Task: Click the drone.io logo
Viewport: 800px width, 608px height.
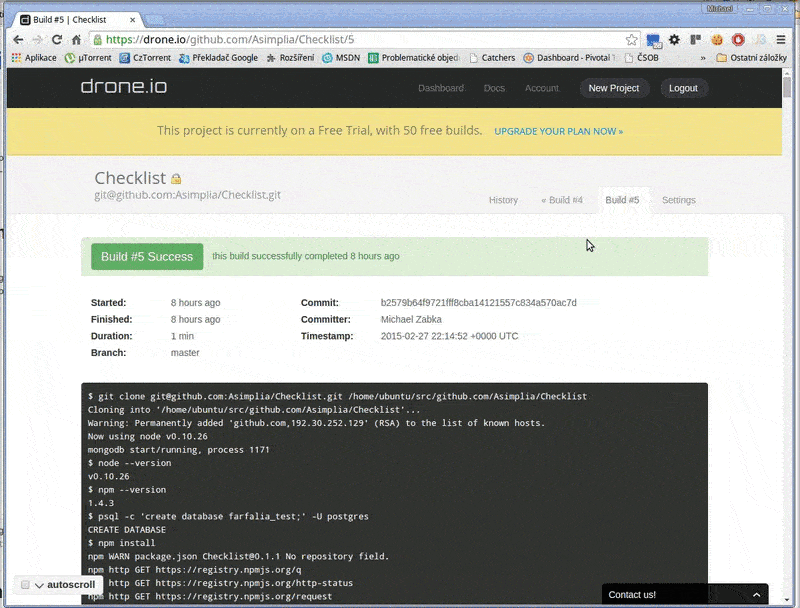Action: click(x=124, y=86)
